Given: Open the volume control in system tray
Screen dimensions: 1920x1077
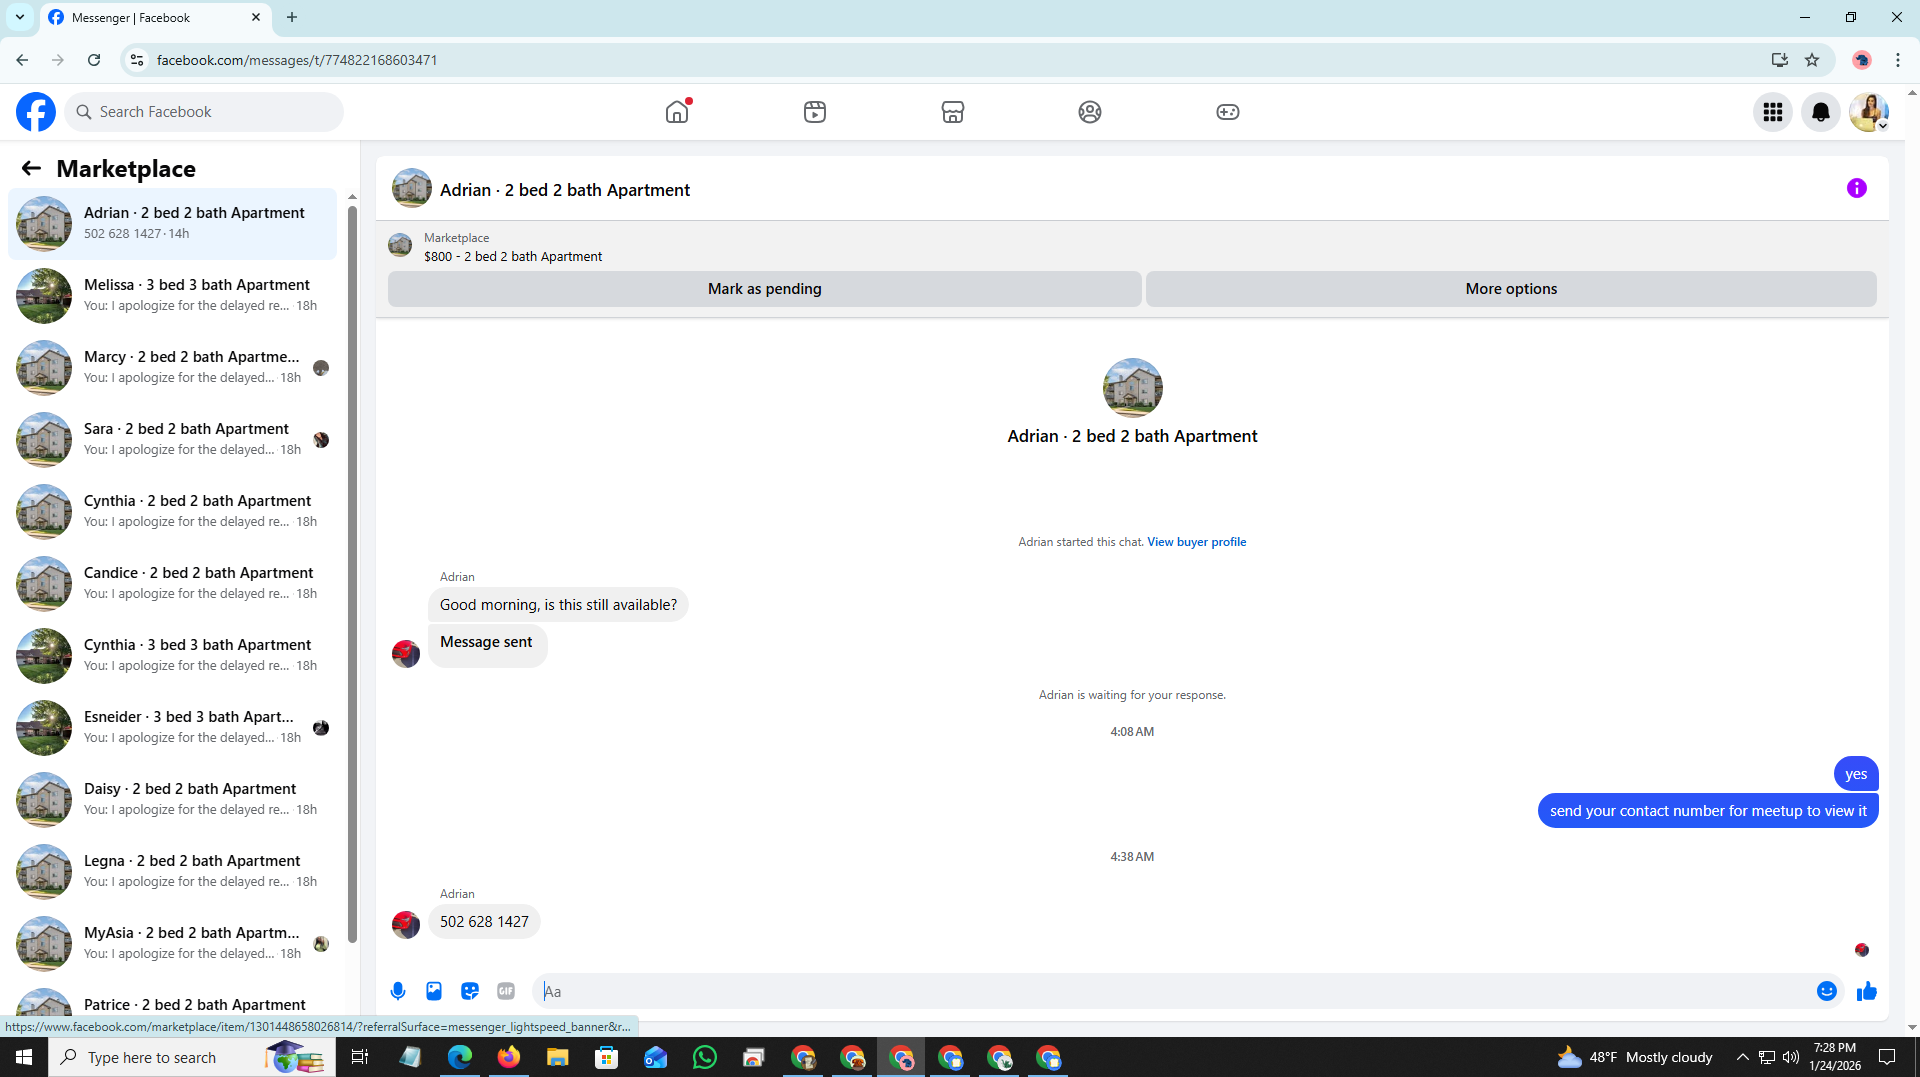Looking at the screenshot, I should pos(1791,1057).
